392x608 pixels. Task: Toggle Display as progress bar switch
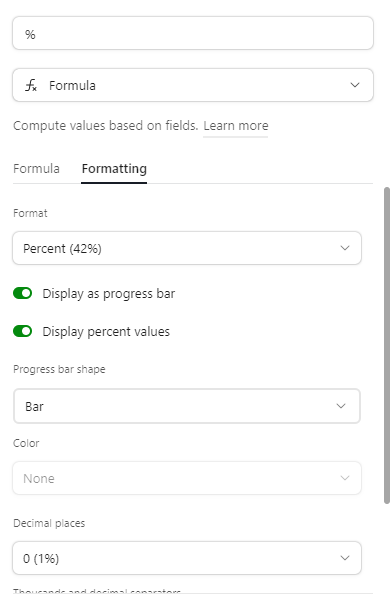(22, 294)
